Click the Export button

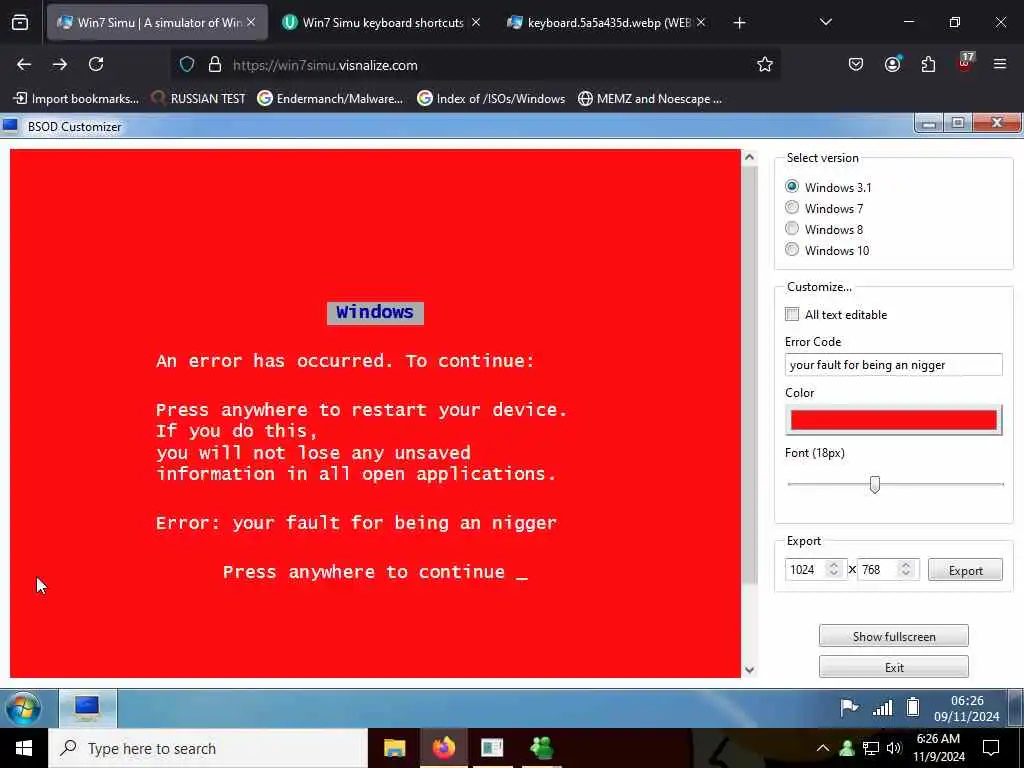(x=965, y=570)
